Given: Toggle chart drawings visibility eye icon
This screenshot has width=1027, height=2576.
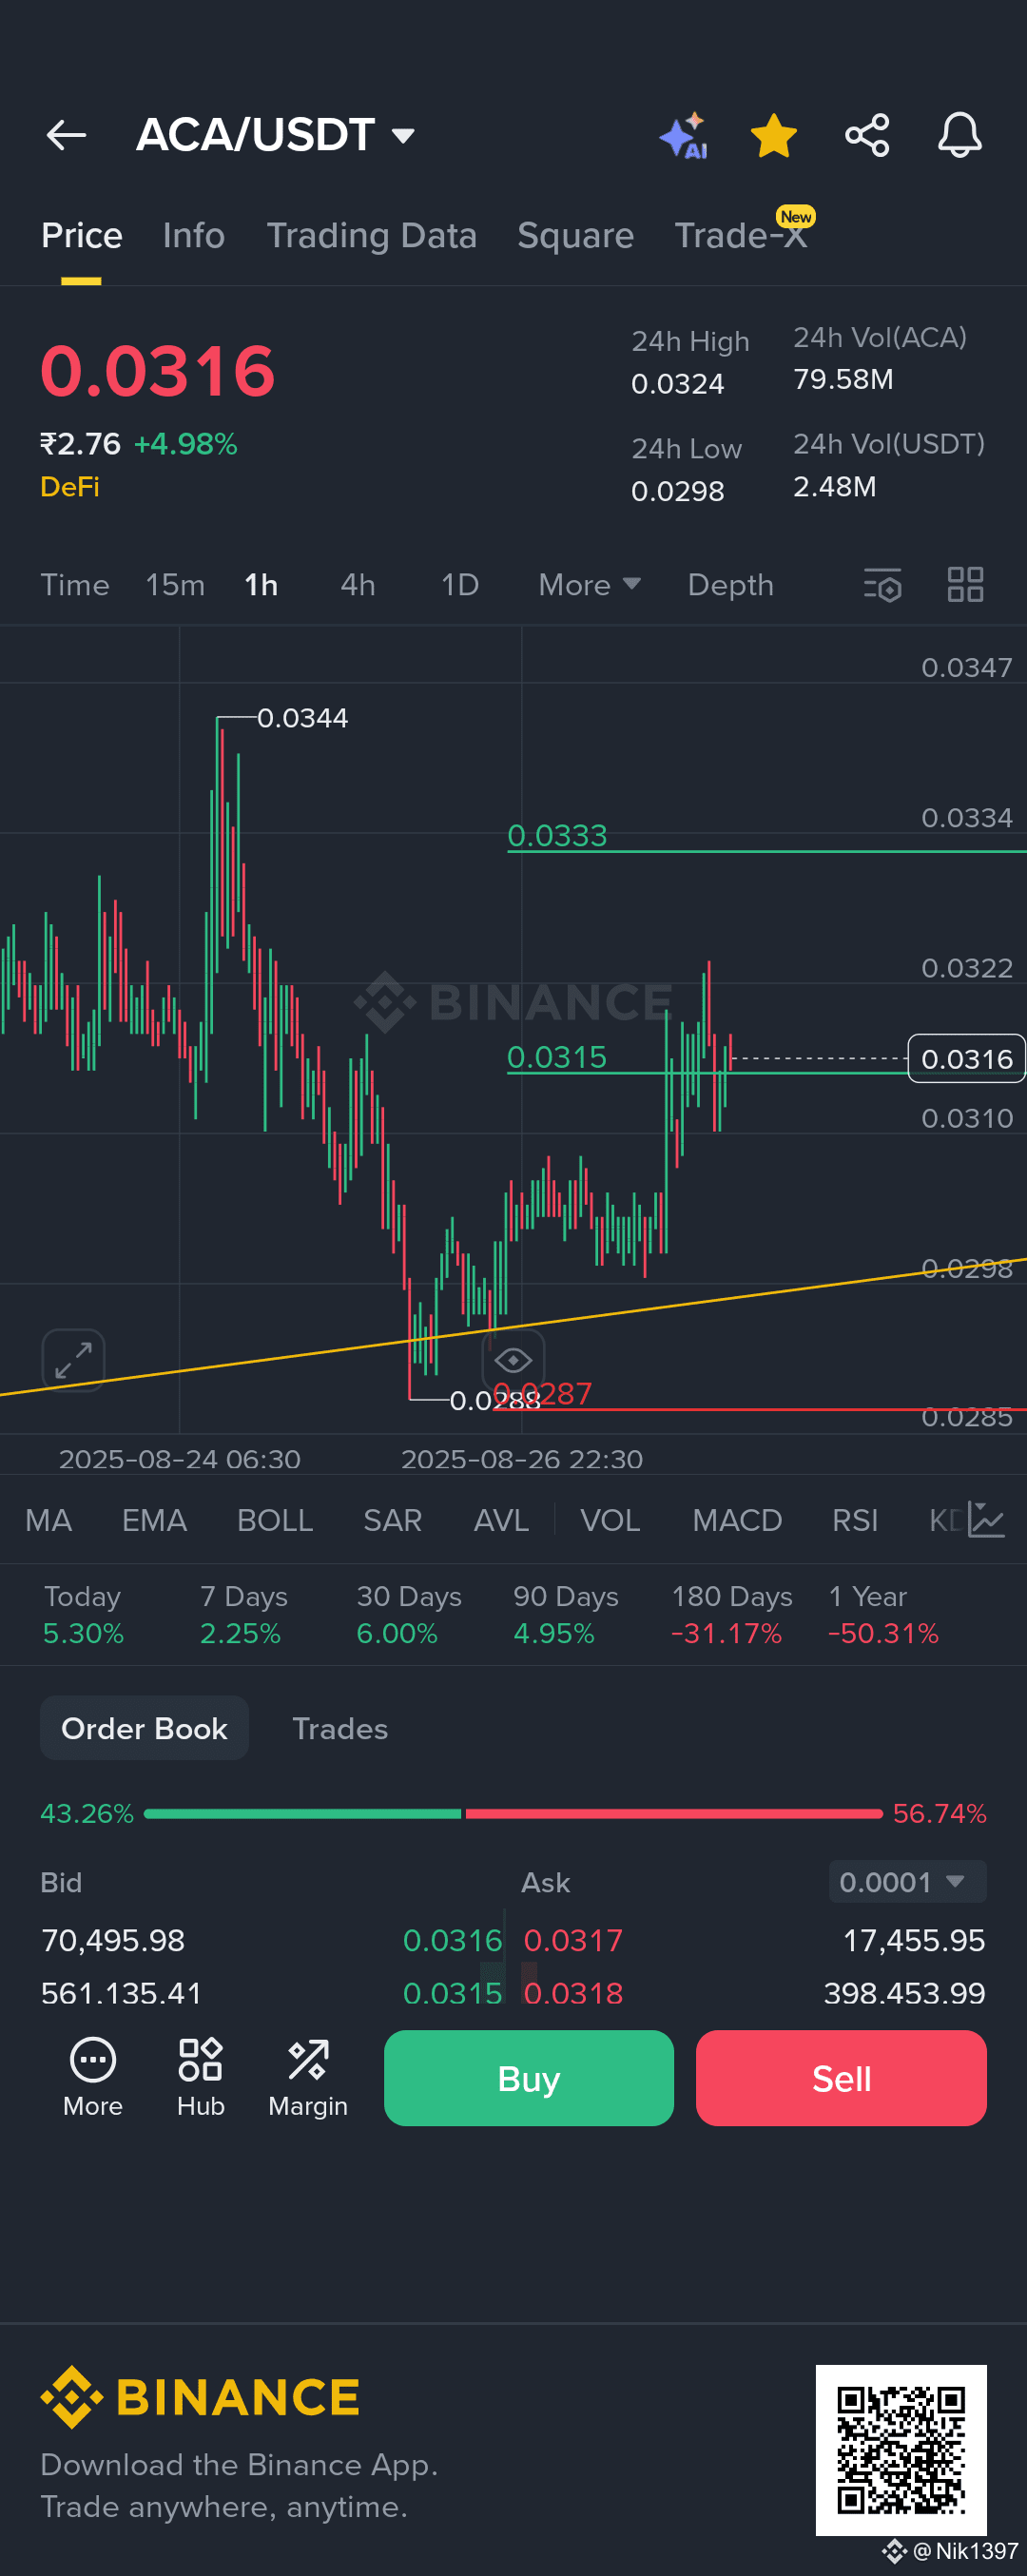Looking at the screenshot, I should (x=513, y=1360).
